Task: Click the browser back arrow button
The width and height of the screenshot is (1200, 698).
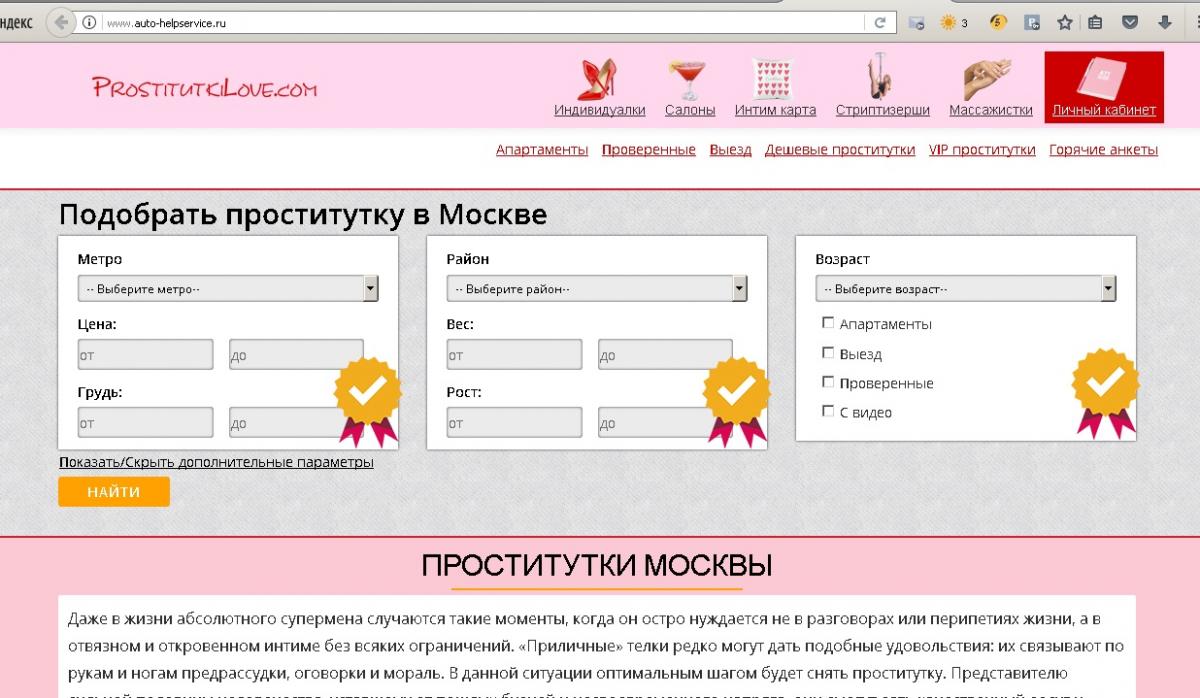Action: [61, 23]
